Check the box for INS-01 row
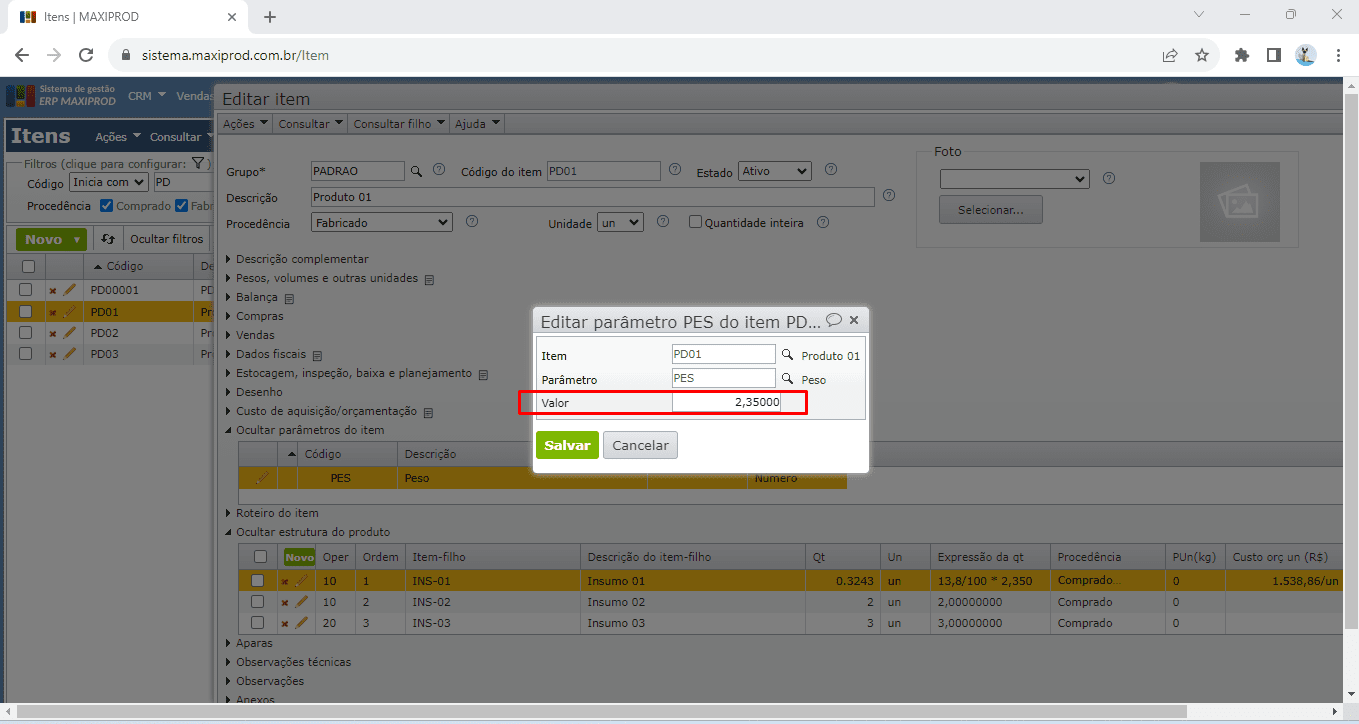This screenshot has width=1359, height=724. [257, 580]
